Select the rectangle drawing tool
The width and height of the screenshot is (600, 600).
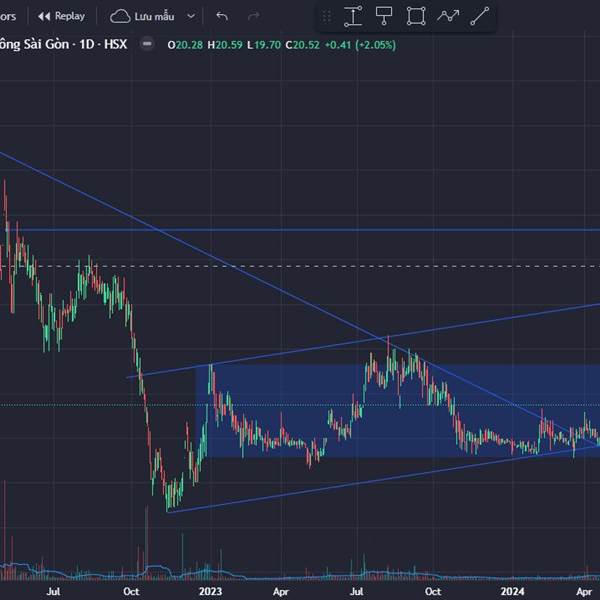pos(416,16)
